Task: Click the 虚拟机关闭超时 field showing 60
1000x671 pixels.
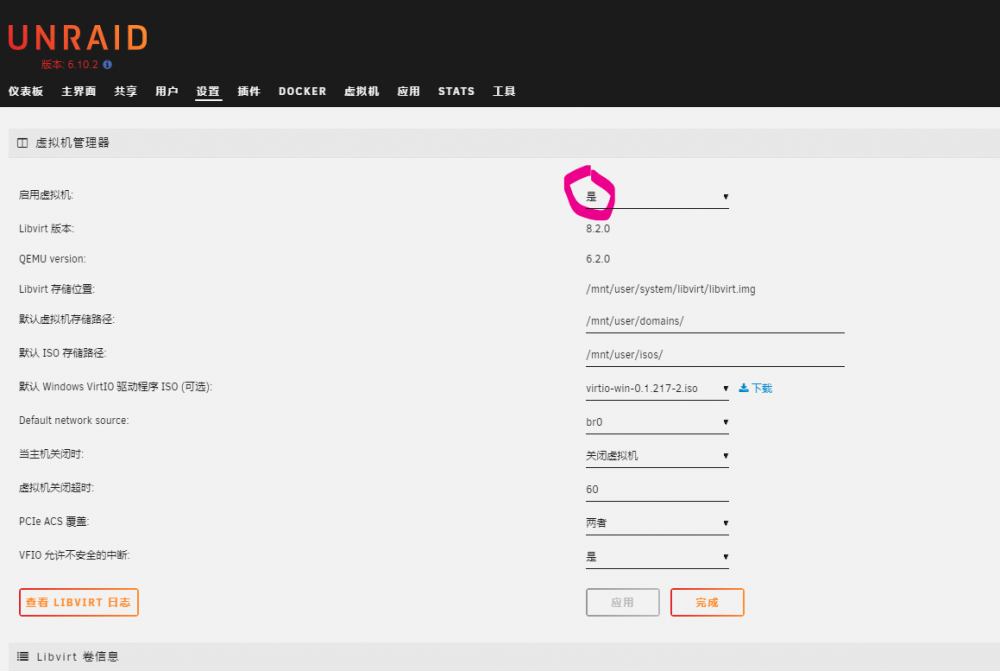Action: [657, 489]
